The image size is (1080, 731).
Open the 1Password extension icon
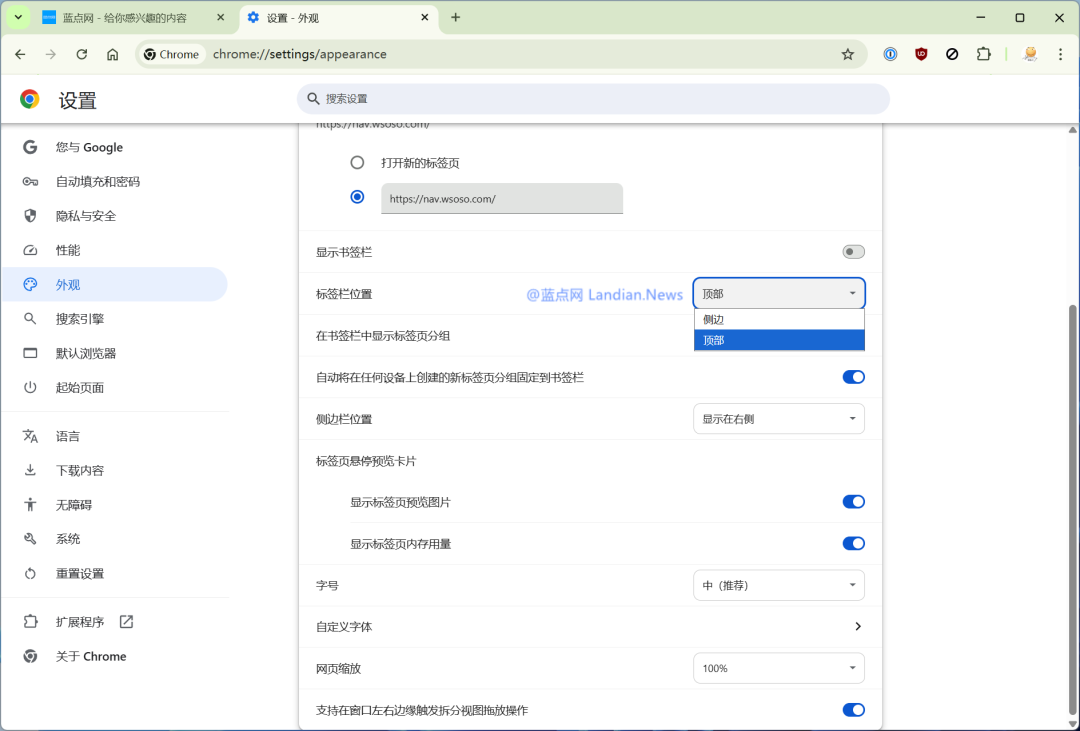[890, 54]
